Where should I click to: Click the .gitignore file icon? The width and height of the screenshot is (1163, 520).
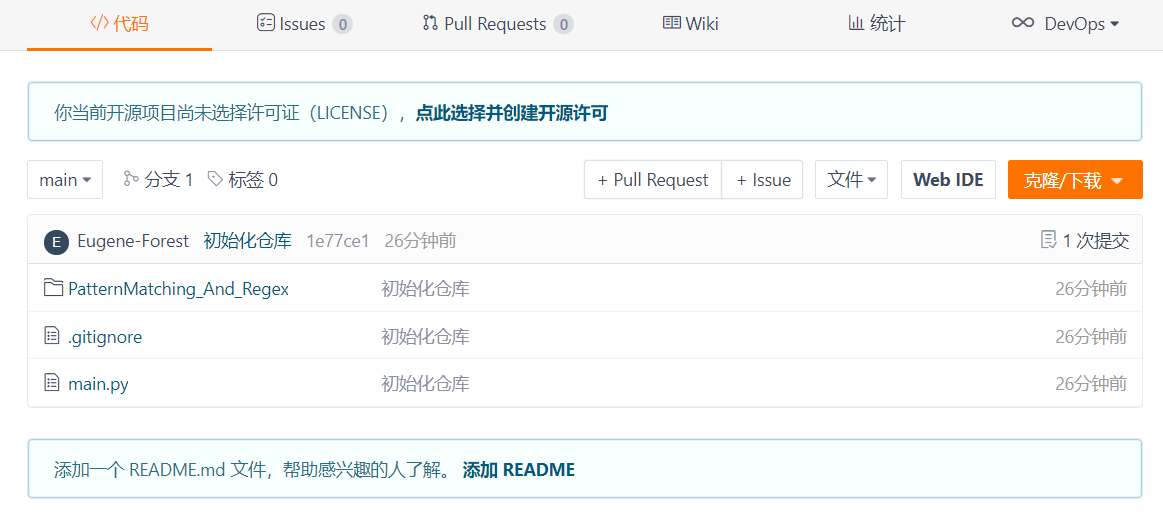(51, 336)
